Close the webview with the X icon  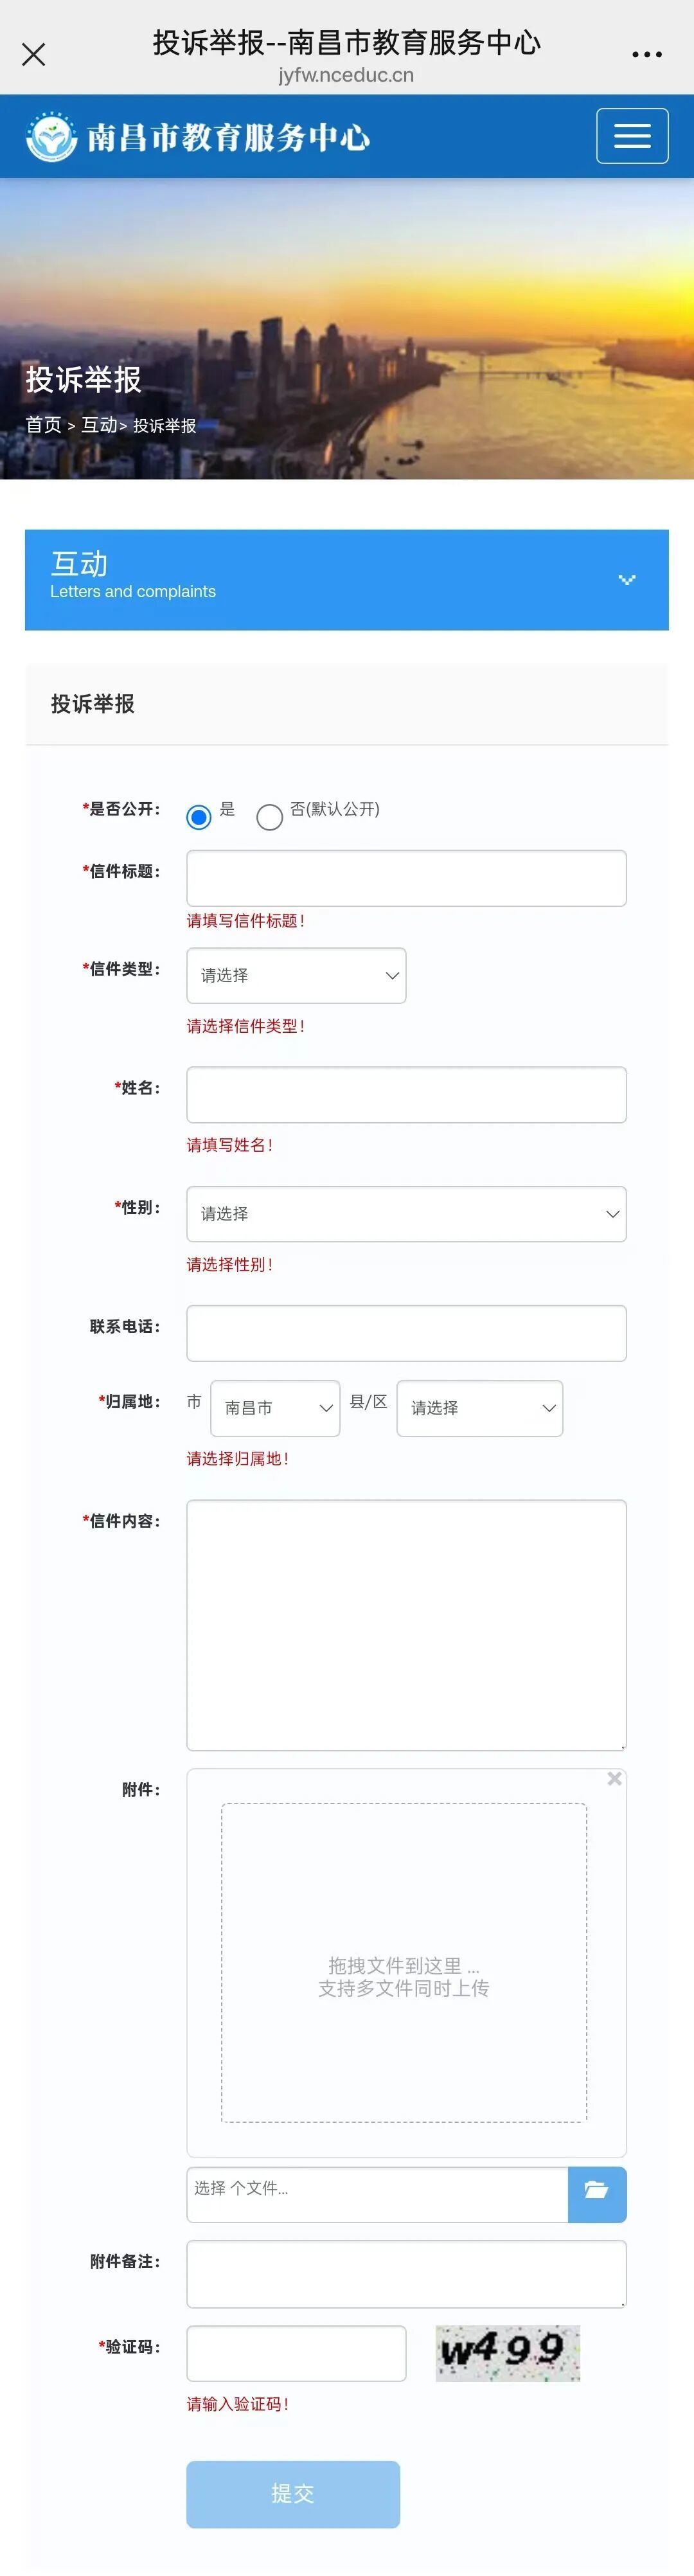click(34, 55)
